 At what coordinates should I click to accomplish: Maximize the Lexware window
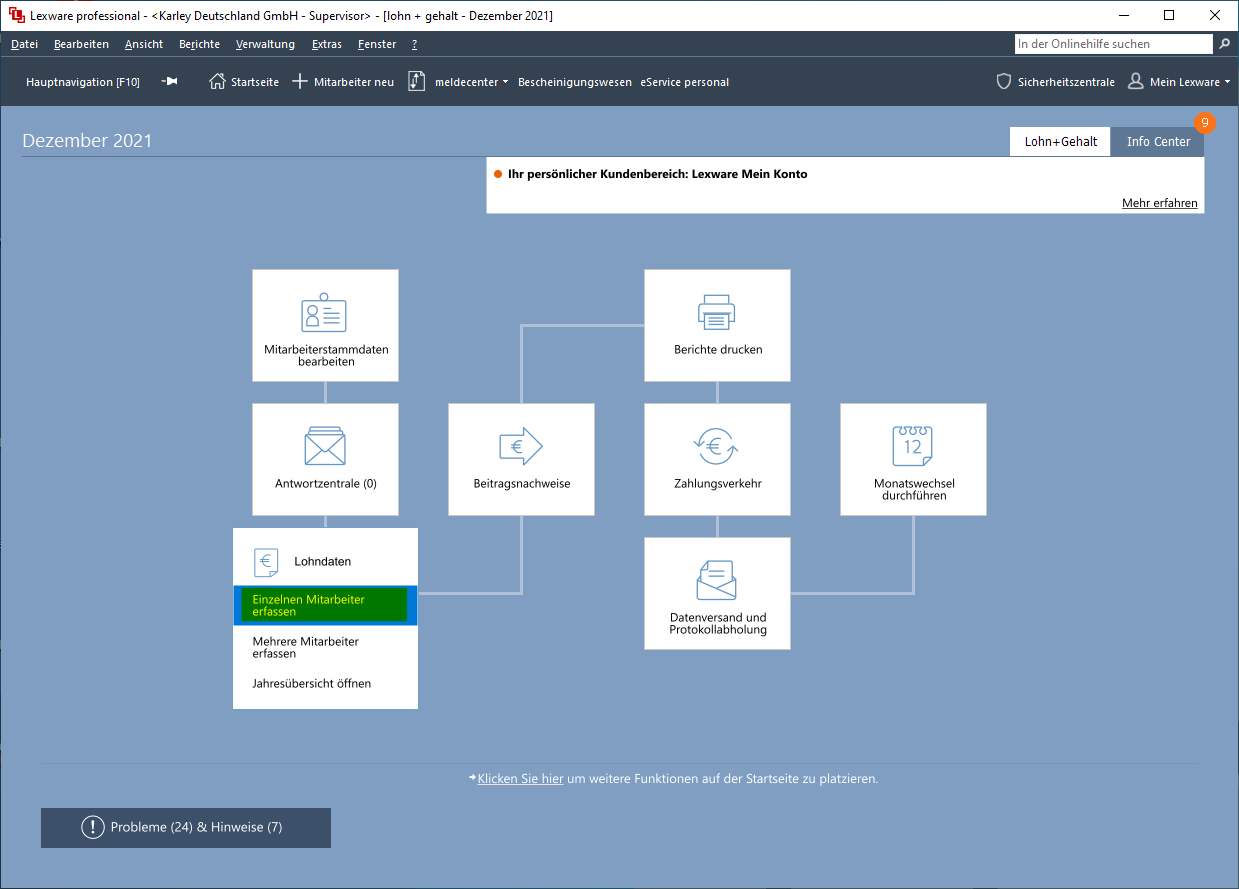pyautogui.click(x=1169, y=15)
